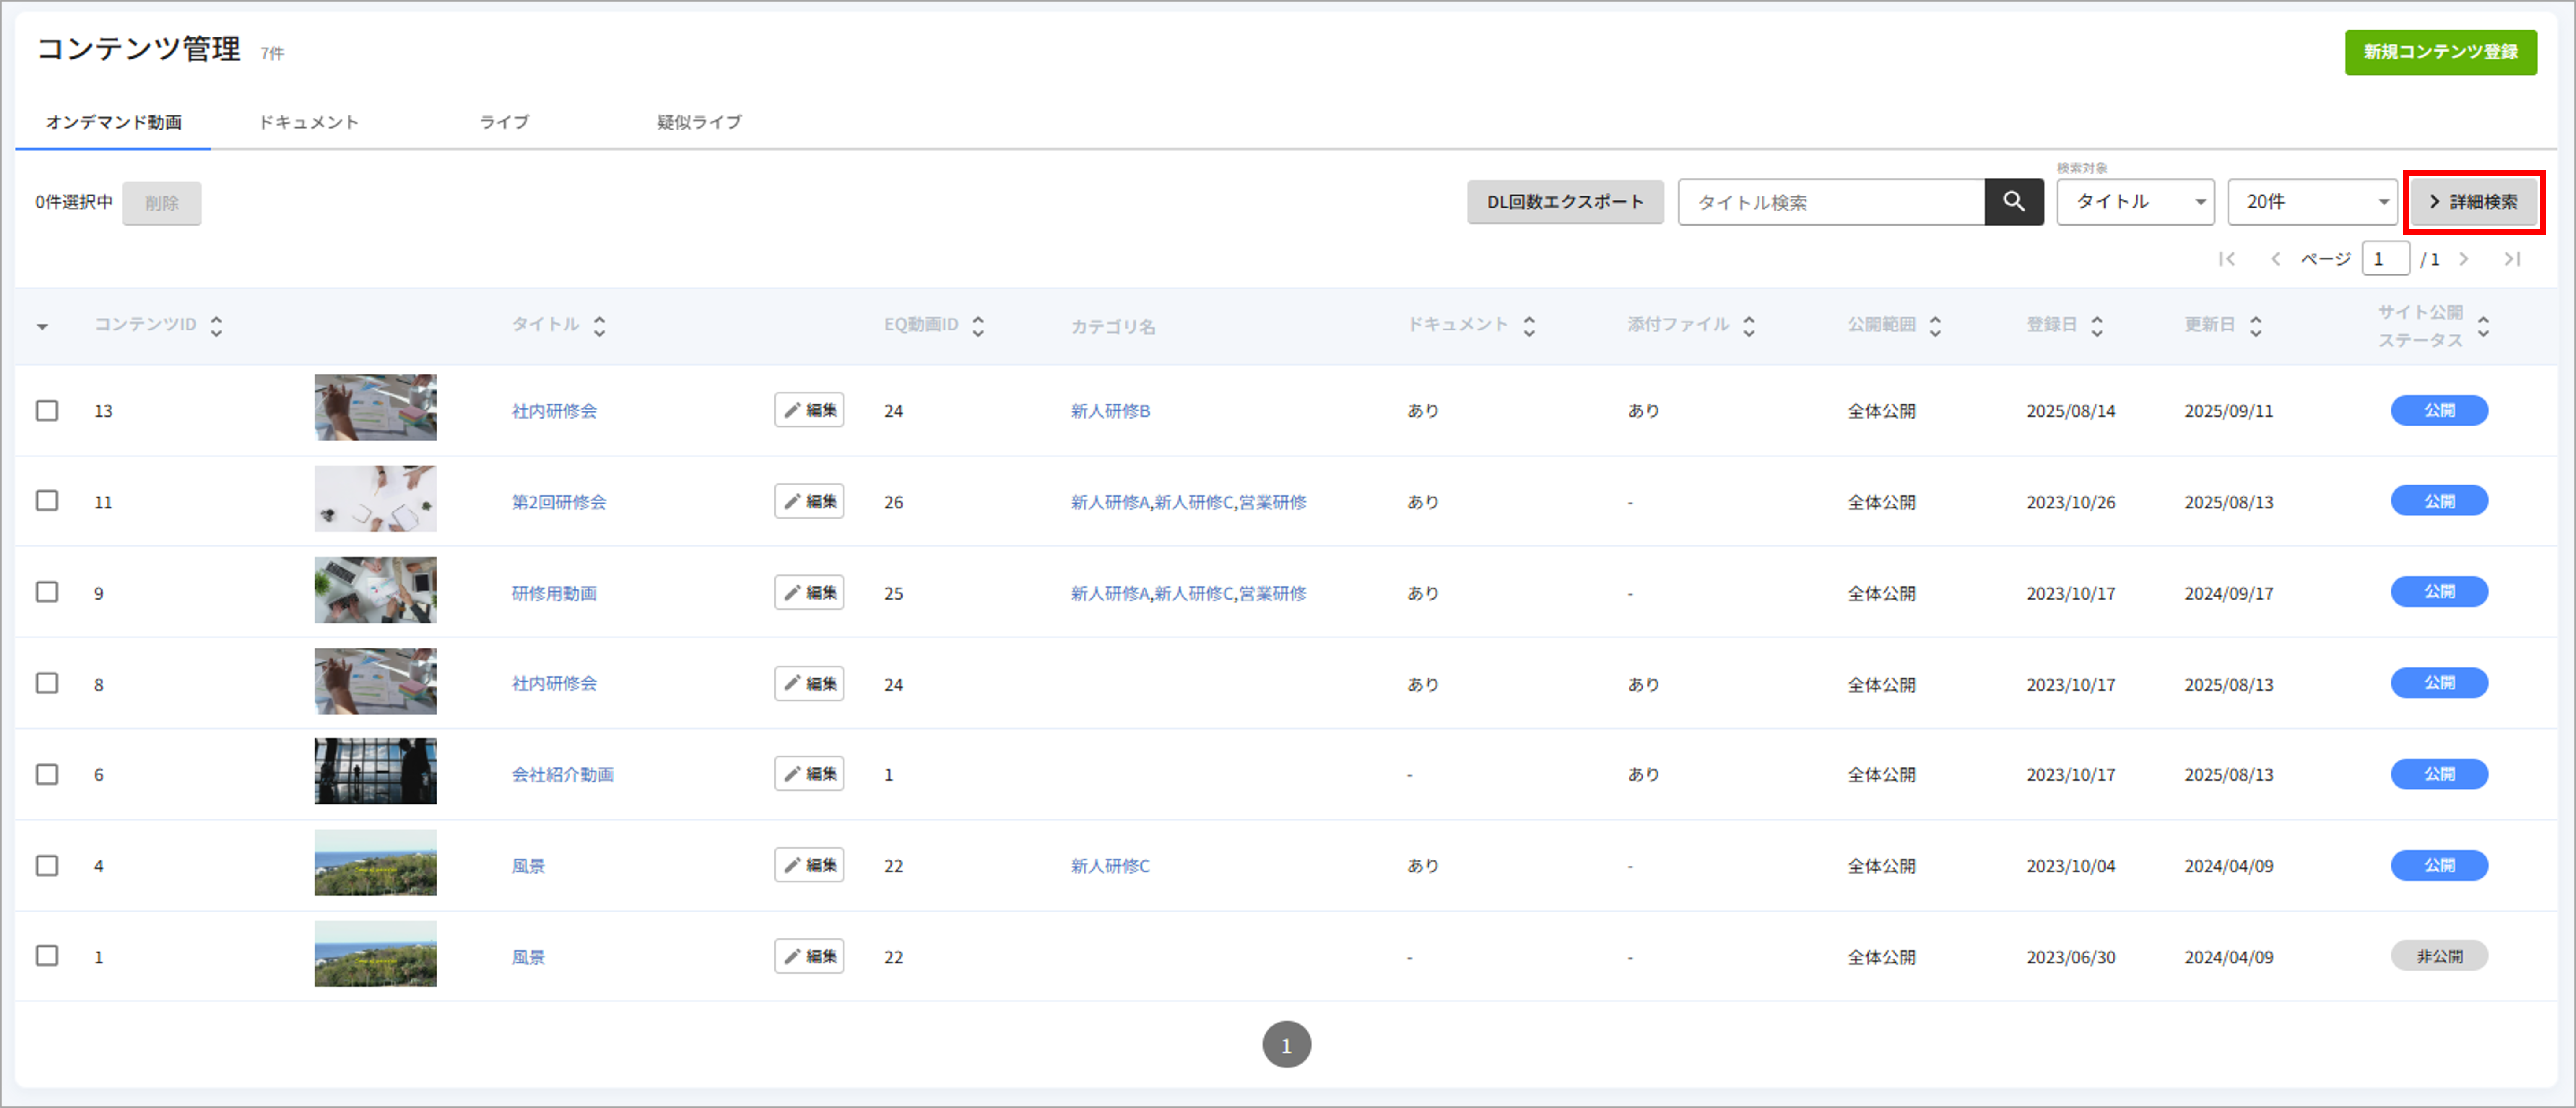Open 風景 title link for ID 1
2576x1108 pixels.
coord(528,957)
